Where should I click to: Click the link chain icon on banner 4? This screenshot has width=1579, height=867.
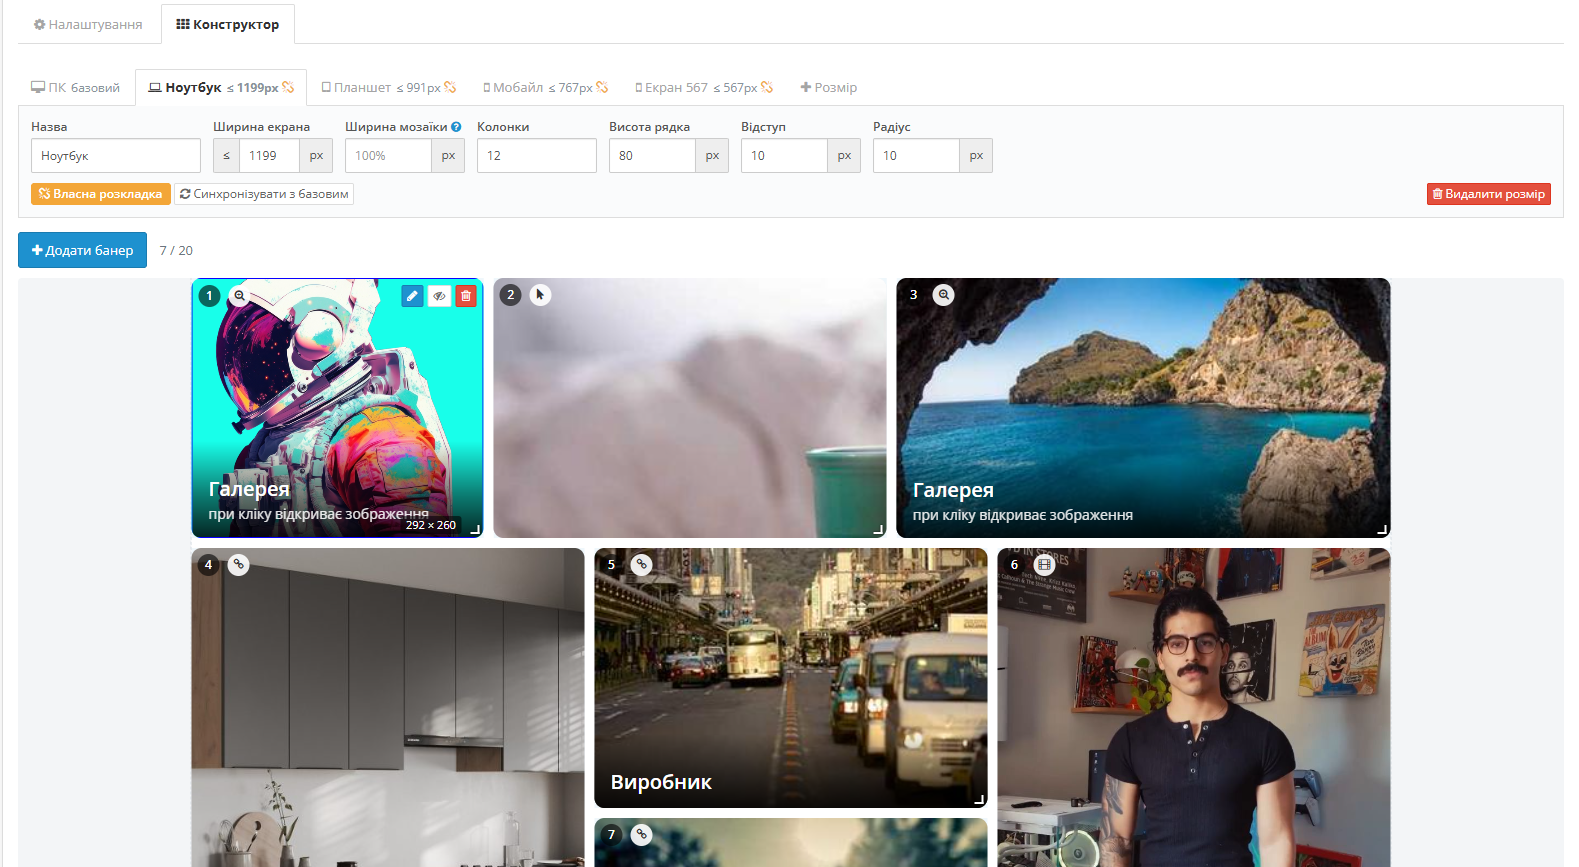click(x=238, y=565)
